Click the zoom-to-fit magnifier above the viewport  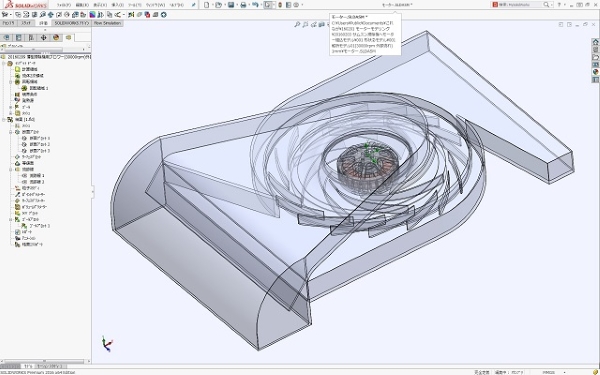pyautogui.click(x=297, y=24)
